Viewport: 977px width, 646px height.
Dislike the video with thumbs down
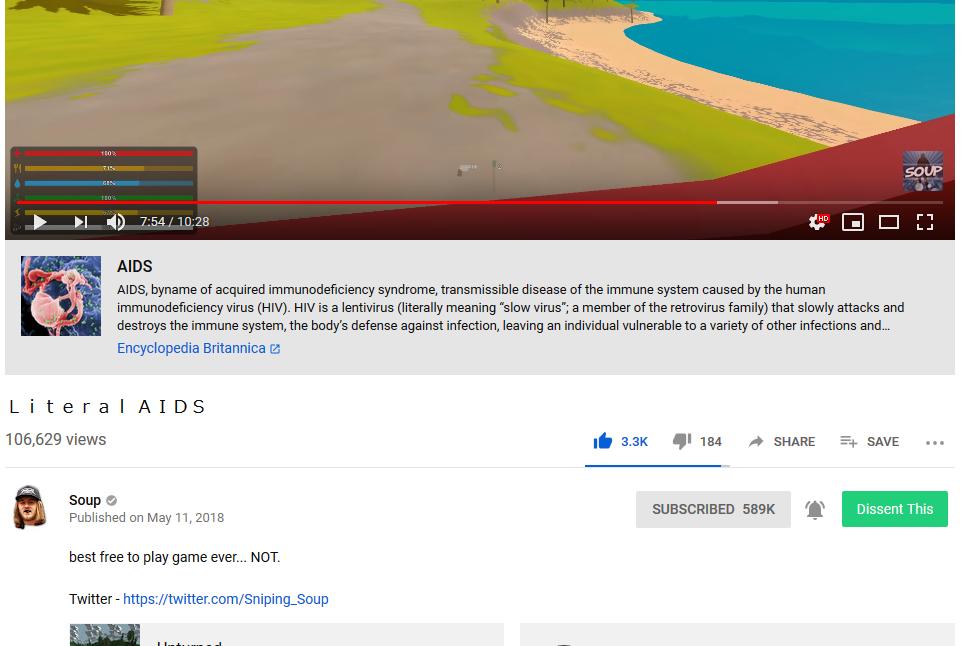[697, 442]
